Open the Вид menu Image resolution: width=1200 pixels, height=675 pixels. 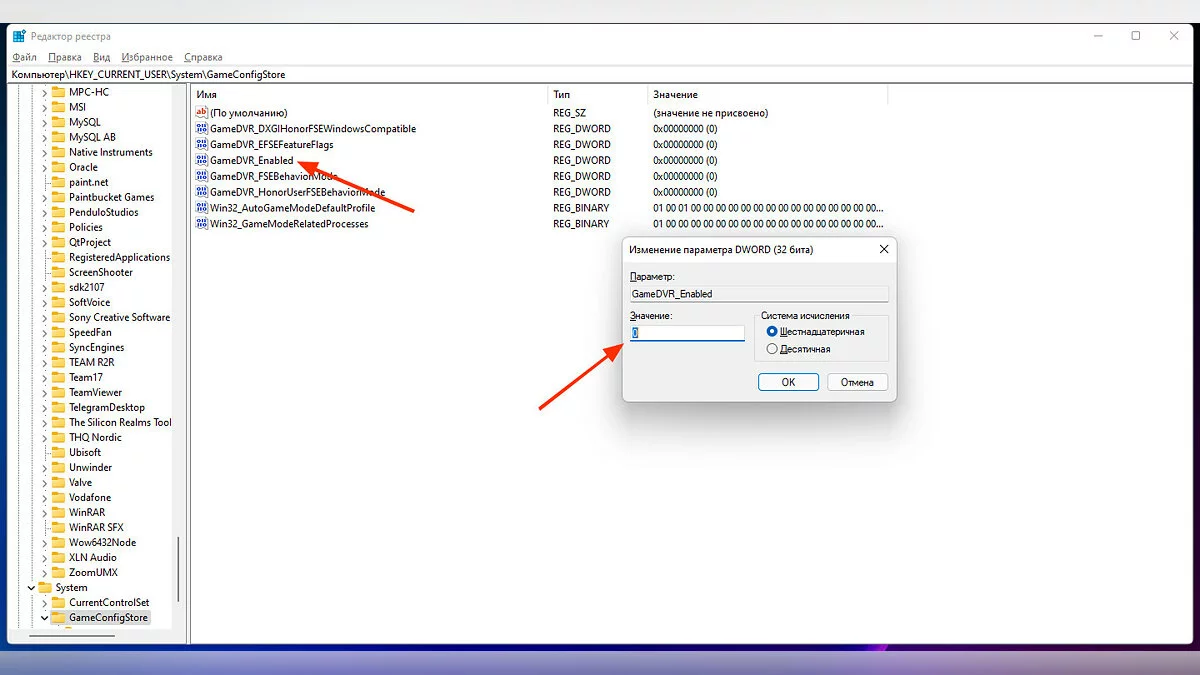coord(102,57)
